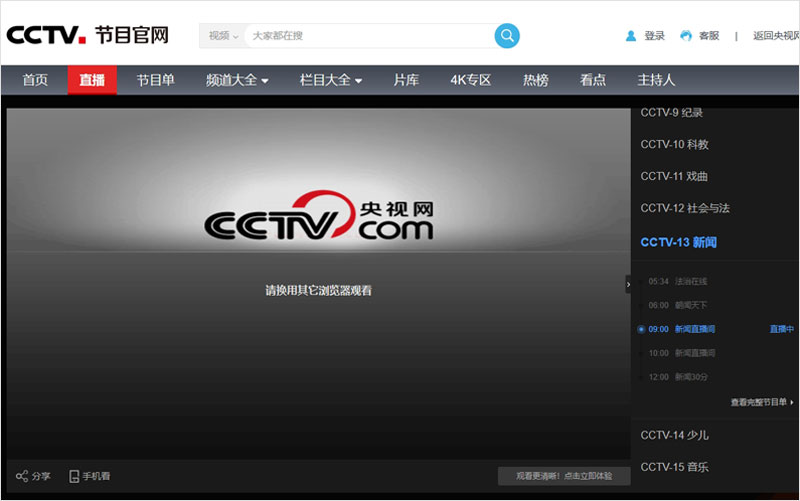Screen dimensions: 800x501
Task: Click the 观看更清晰!点击立即体验 button
Action: 564,476
